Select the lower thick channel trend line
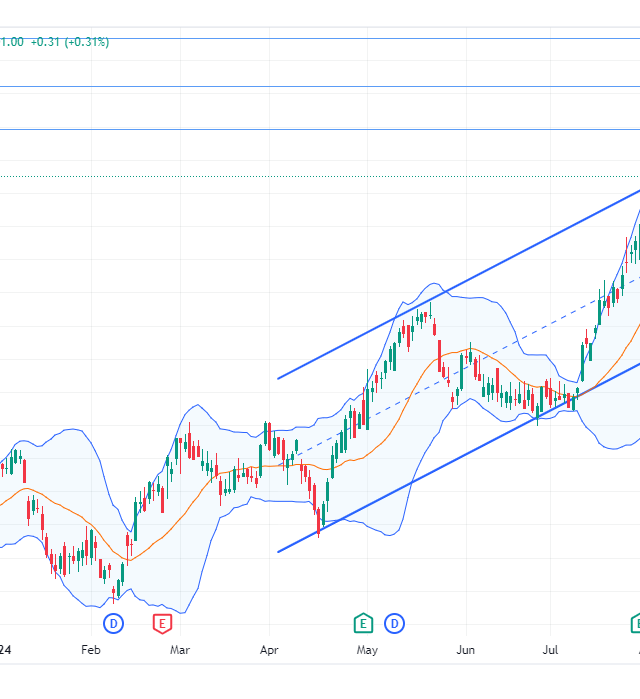 pyautogui.click(x=459, y=458)
